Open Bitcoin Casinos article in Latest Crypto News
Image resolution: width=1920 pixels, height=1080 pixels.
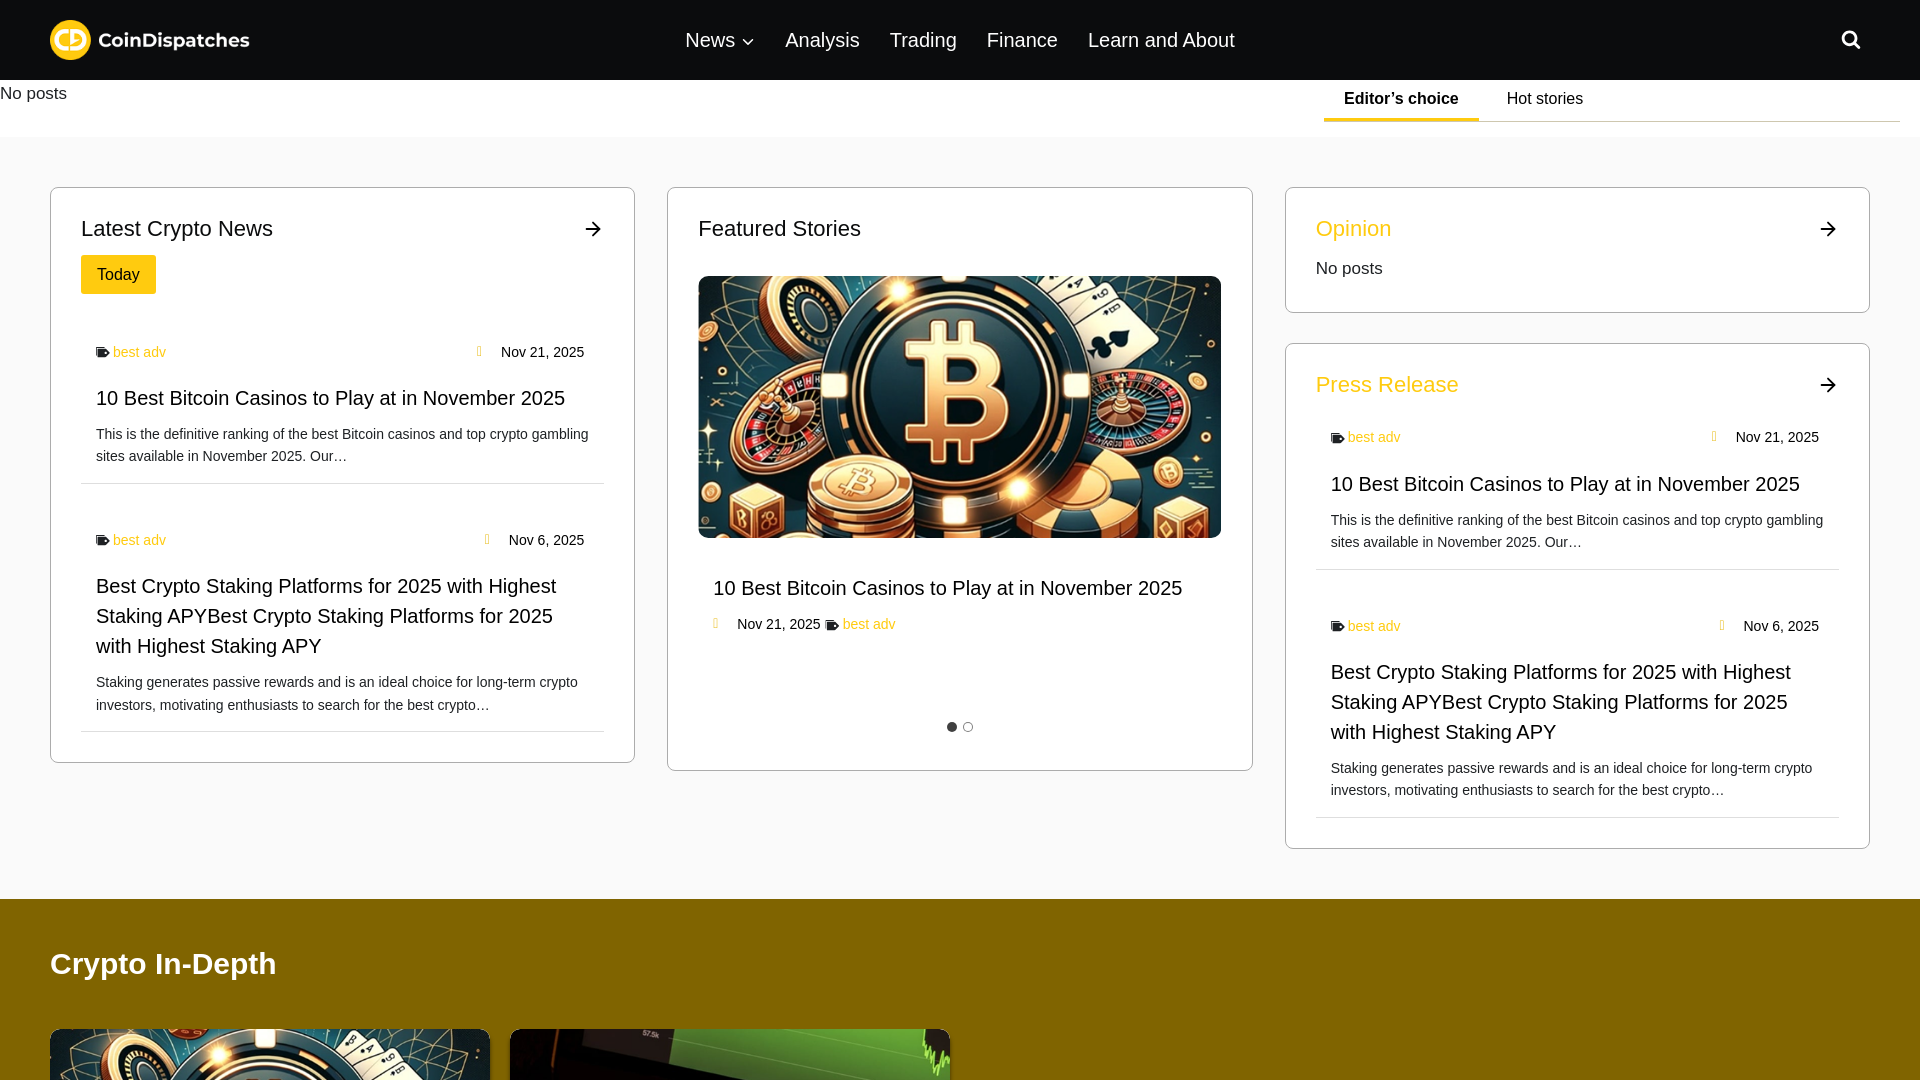(330, 398)
